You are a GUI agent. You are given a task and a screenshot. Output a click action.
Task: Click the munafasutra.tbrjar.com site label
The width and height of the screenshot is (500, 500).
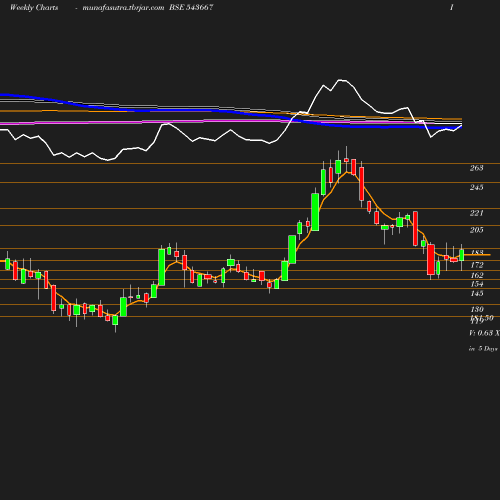[123, 8]
